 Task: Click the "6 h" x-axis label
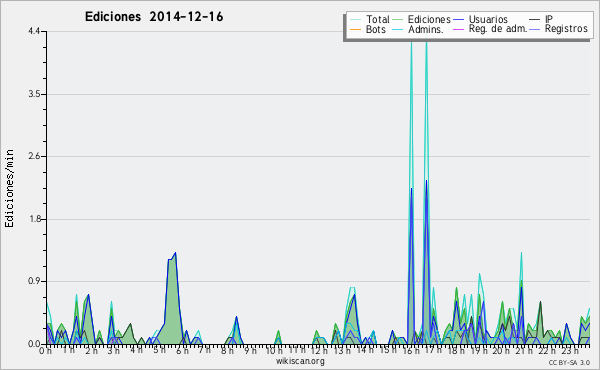182,351
